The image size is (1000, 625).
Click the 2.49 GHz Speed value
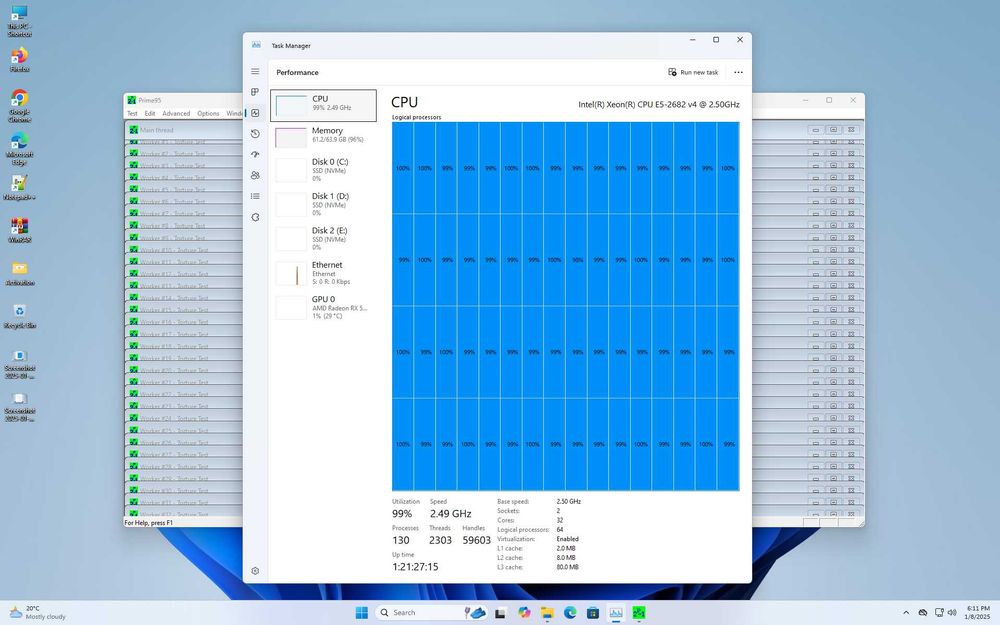coord(450,513)
